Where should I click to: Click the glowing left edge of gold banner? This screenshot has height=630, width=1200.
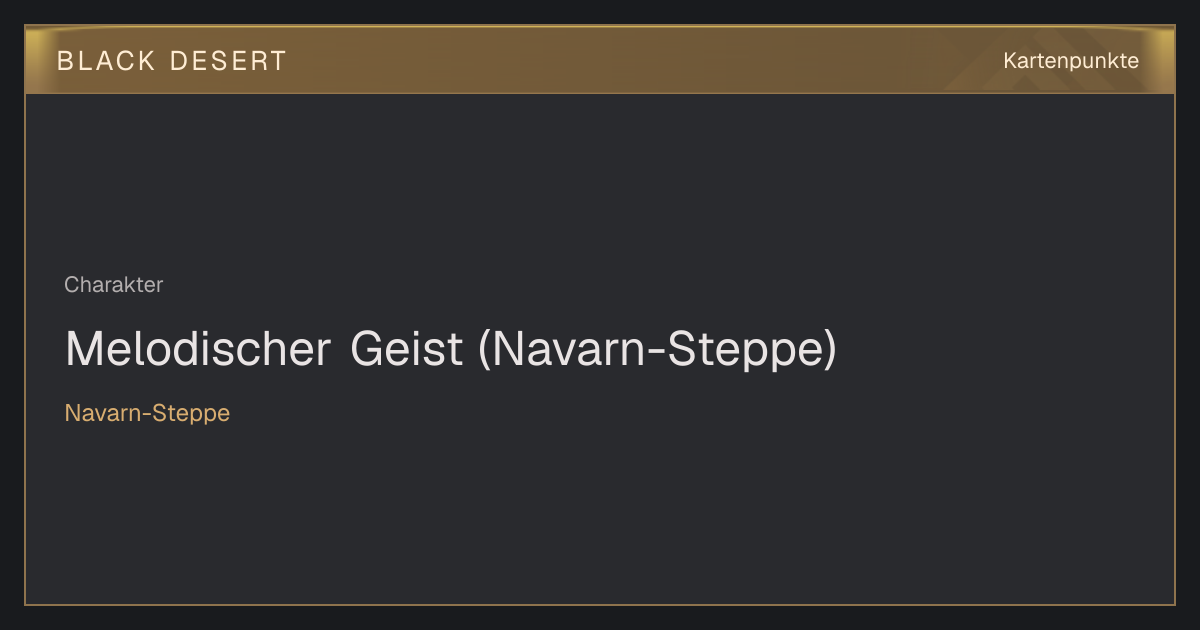[33, 60]
